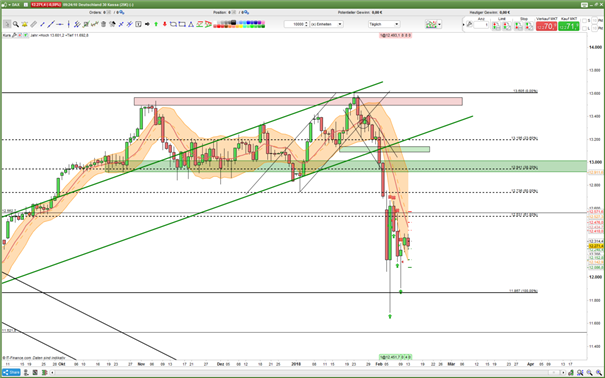Select the ruler measurement tool
This screenshot has width=605, height=378.
[x=34, y=24]
